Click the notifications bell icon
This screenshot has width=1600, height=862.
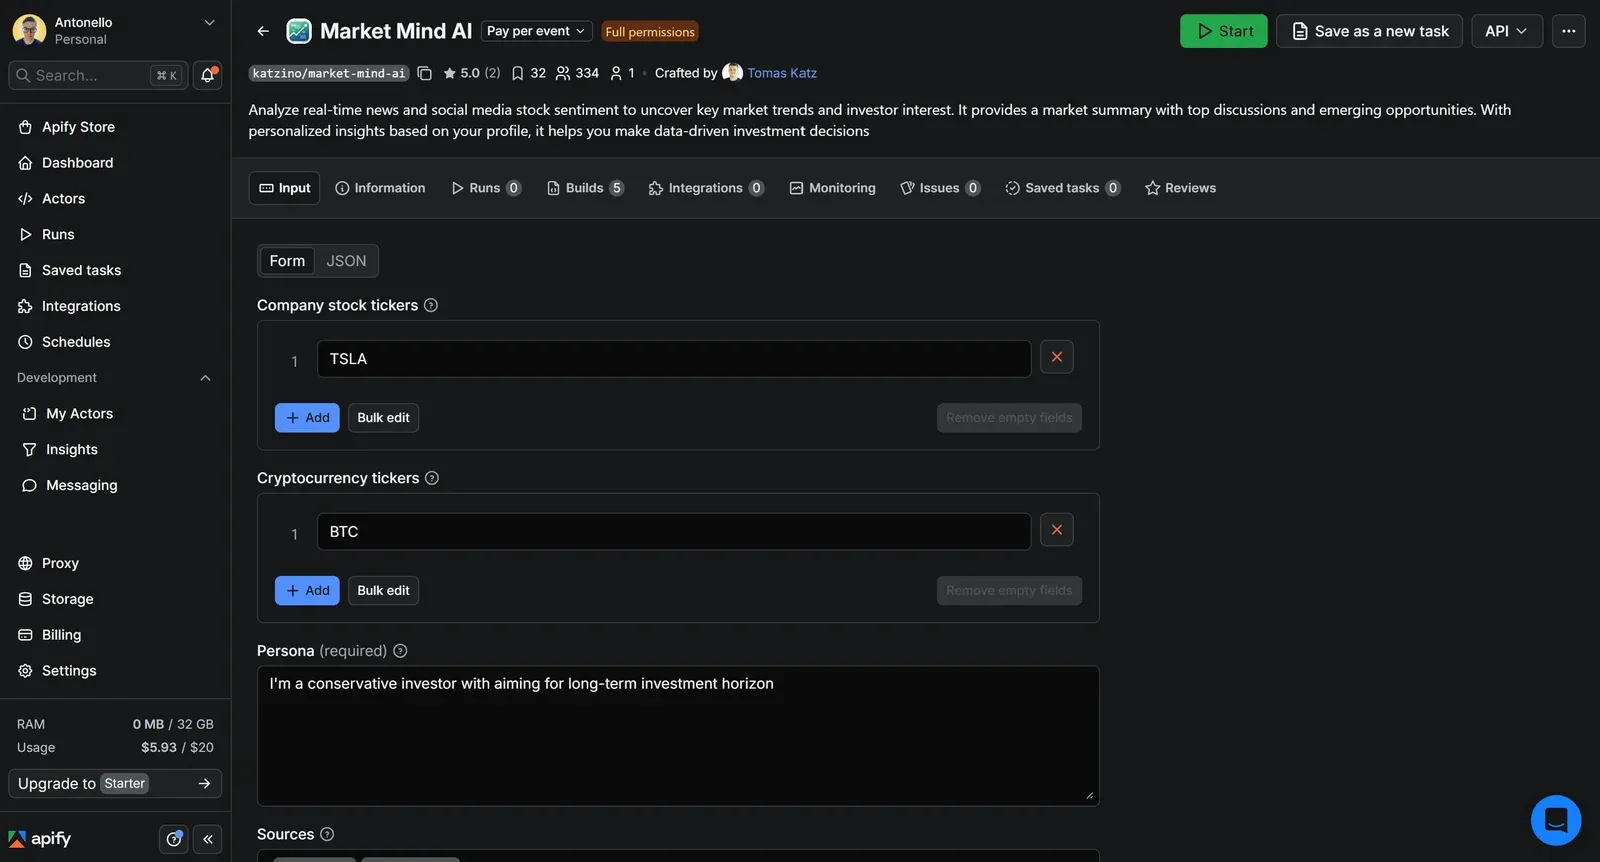[x=207, y=75]
